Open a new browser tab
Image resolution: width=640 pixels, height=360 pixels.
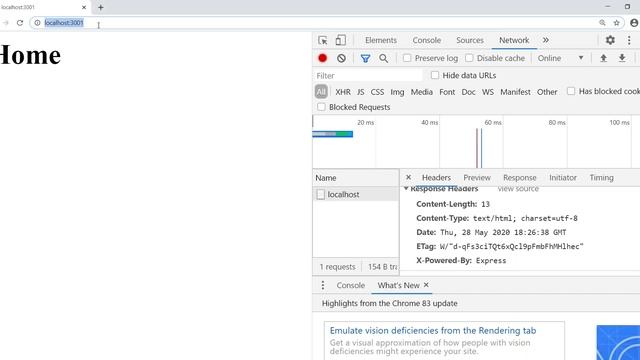[100, 7]
